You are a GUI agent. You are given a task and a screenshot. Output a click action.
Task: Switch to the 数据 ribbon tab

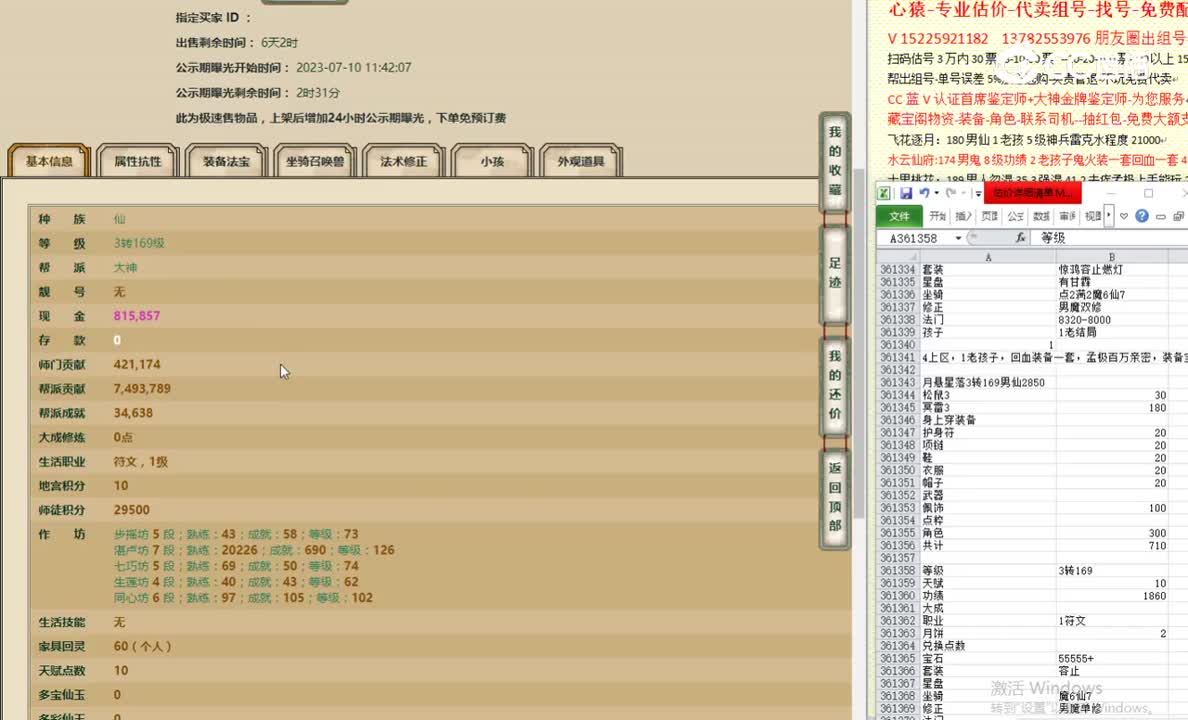tap(1041, 216)
